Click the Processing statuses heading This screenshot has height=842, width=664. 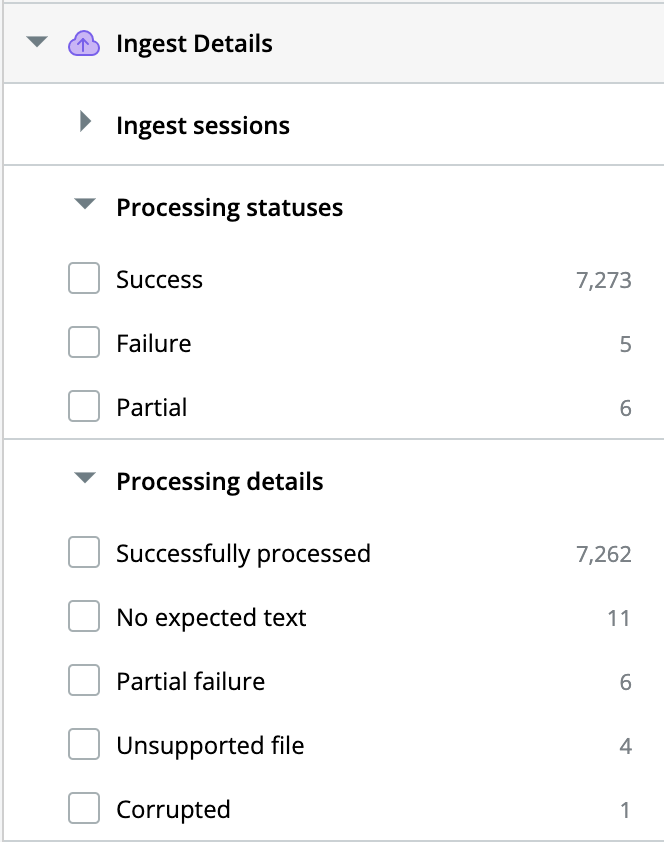tap(230, 208)
